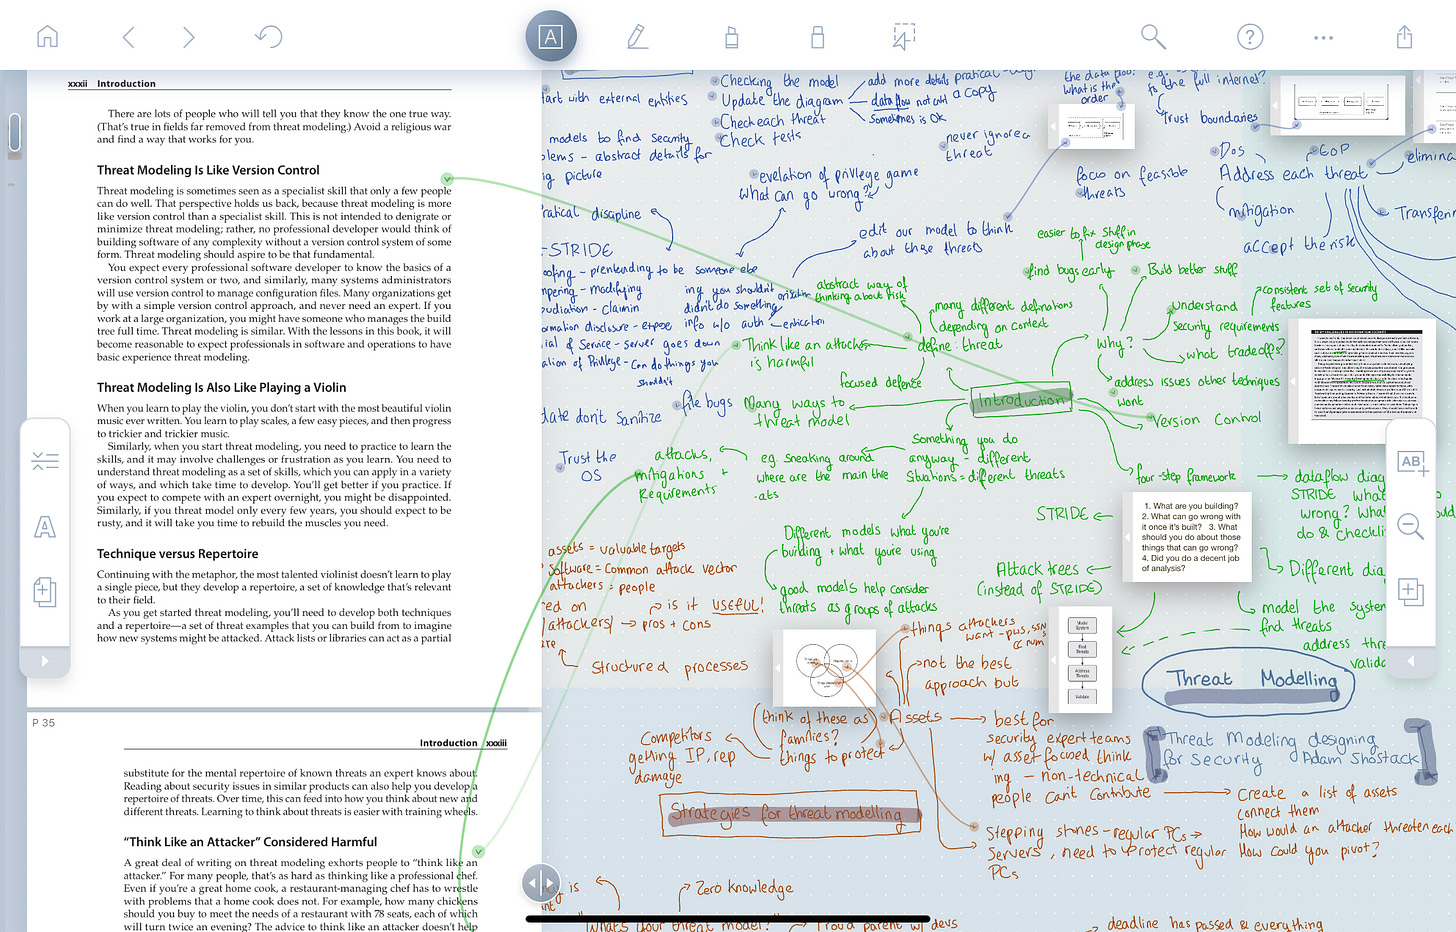Click 'Trust boundaries' handwritten note
Image resolution: width=1456 pixels, height=932 pixels.
1209,118
